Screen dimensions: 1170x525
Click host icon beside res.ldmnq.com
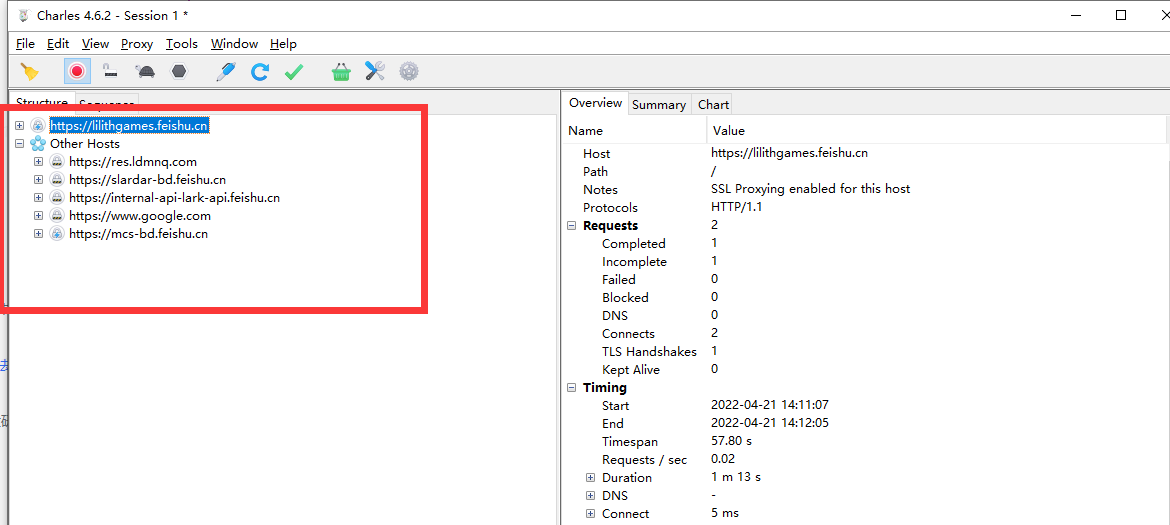coord(57,161)
